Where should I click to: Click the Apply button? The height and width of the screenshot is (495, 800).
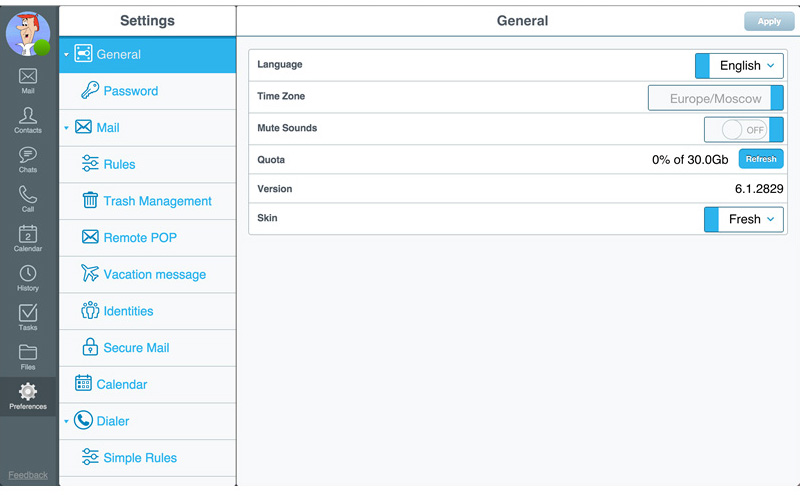[769, 21]
